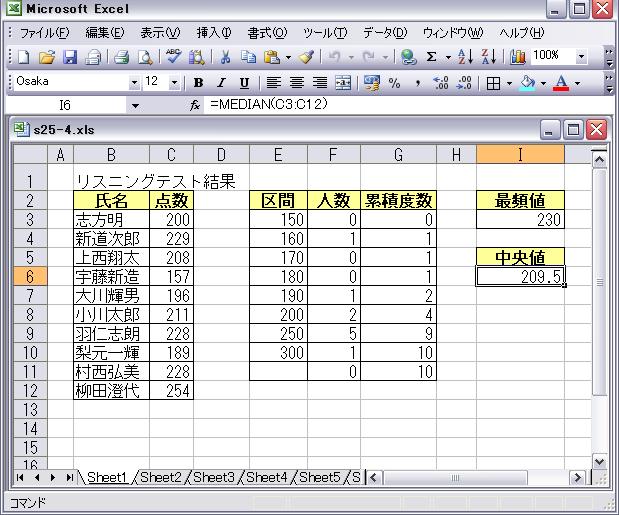Open the ファイル(F) menu
The width and height of the screenshot is (619, 515).
44,33
